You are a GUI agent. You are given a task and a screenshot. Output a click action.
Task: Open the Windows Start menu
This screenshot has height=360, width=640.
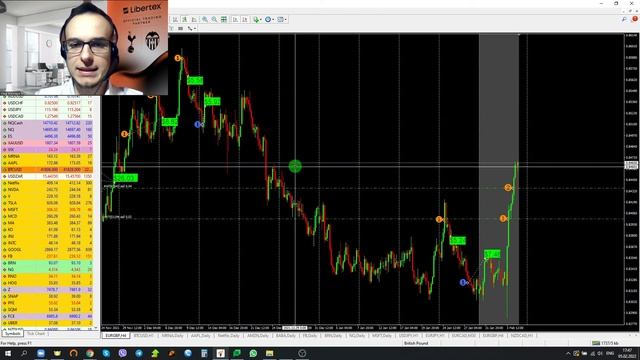8,353
